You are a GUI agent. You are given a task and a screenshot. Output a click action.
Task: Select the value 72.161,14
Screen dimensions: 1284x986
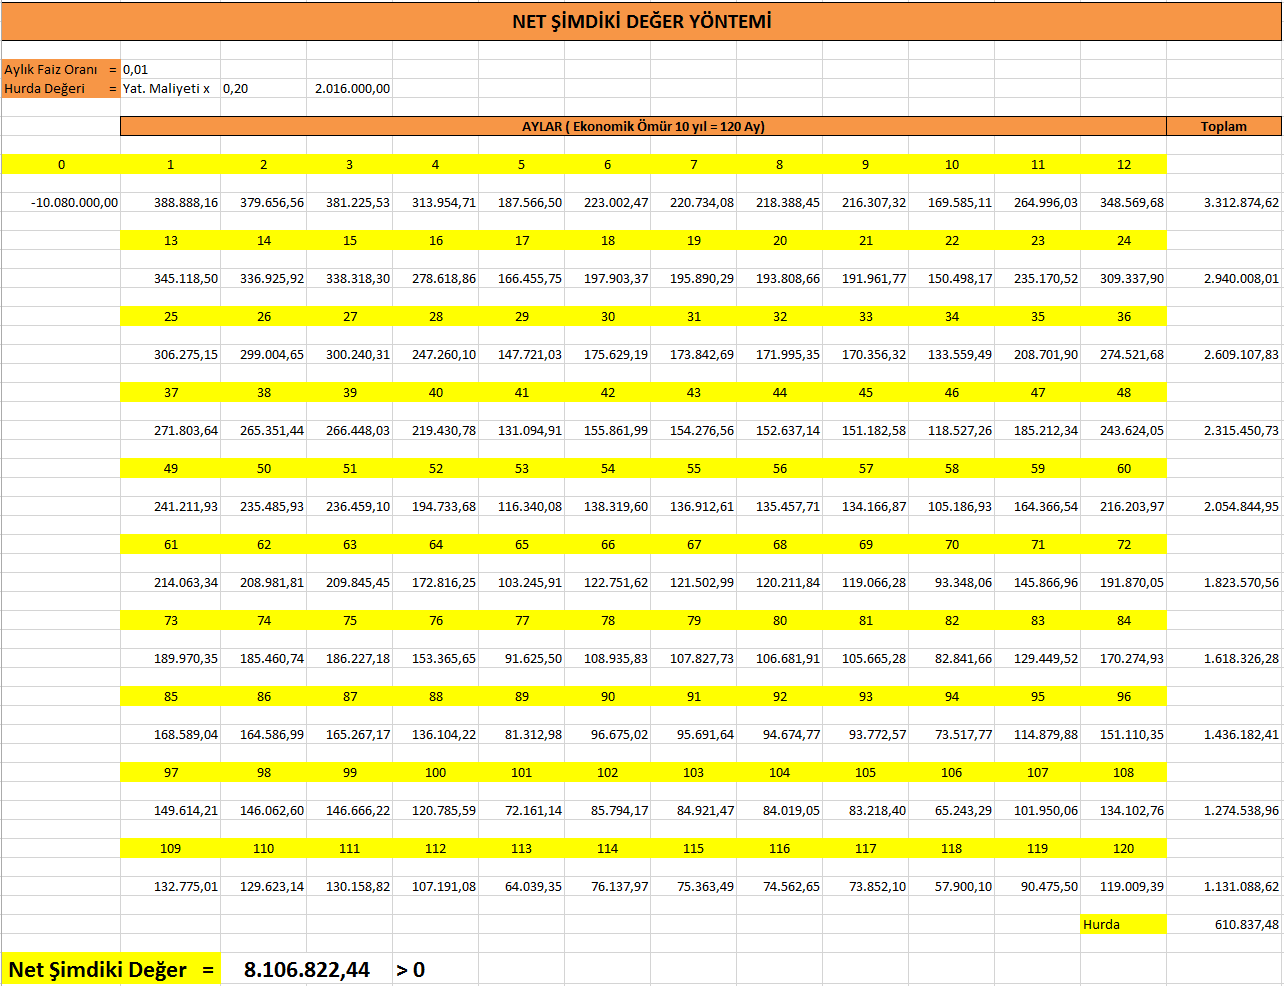point(533,811)
